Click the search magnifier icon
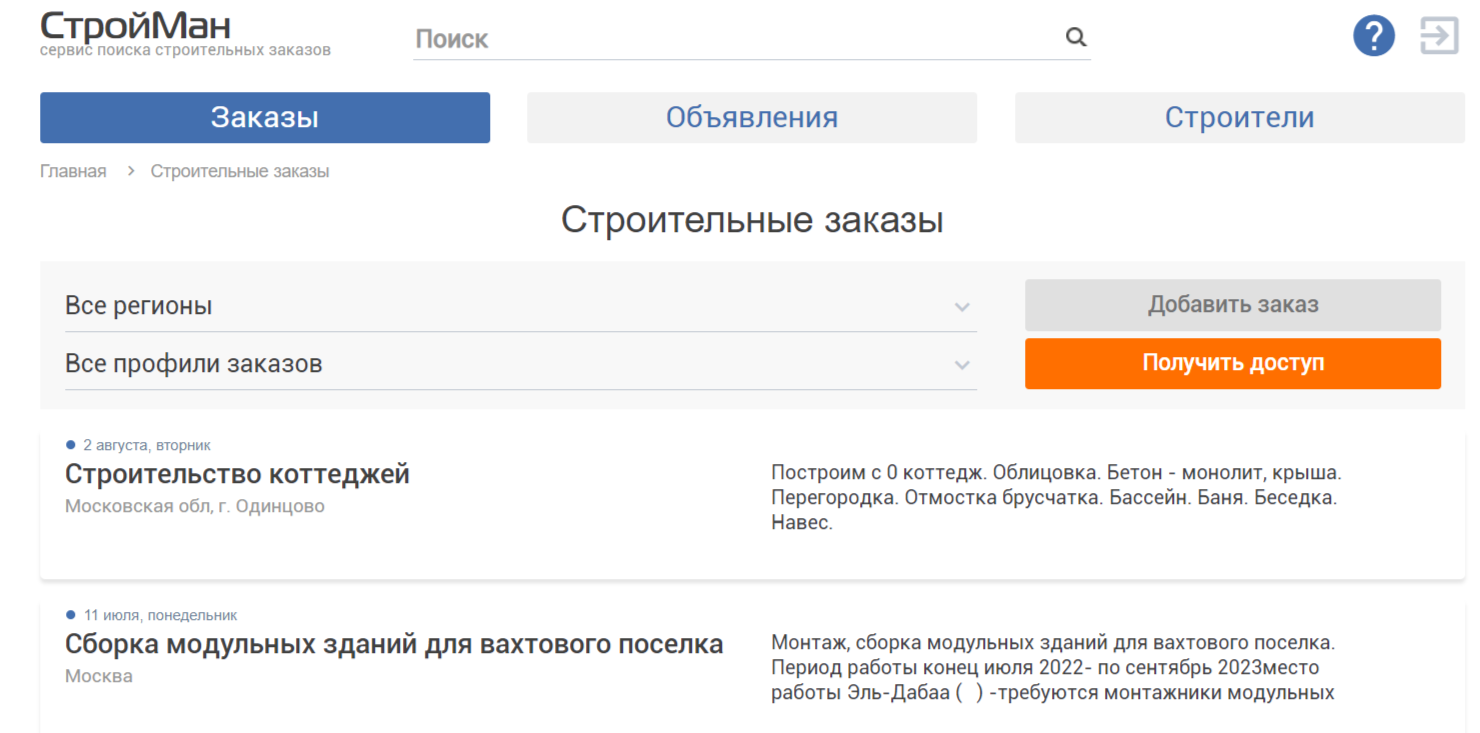Viewport: 1480px width, 733px height. pyautogui.click(x=1076, y=37)
